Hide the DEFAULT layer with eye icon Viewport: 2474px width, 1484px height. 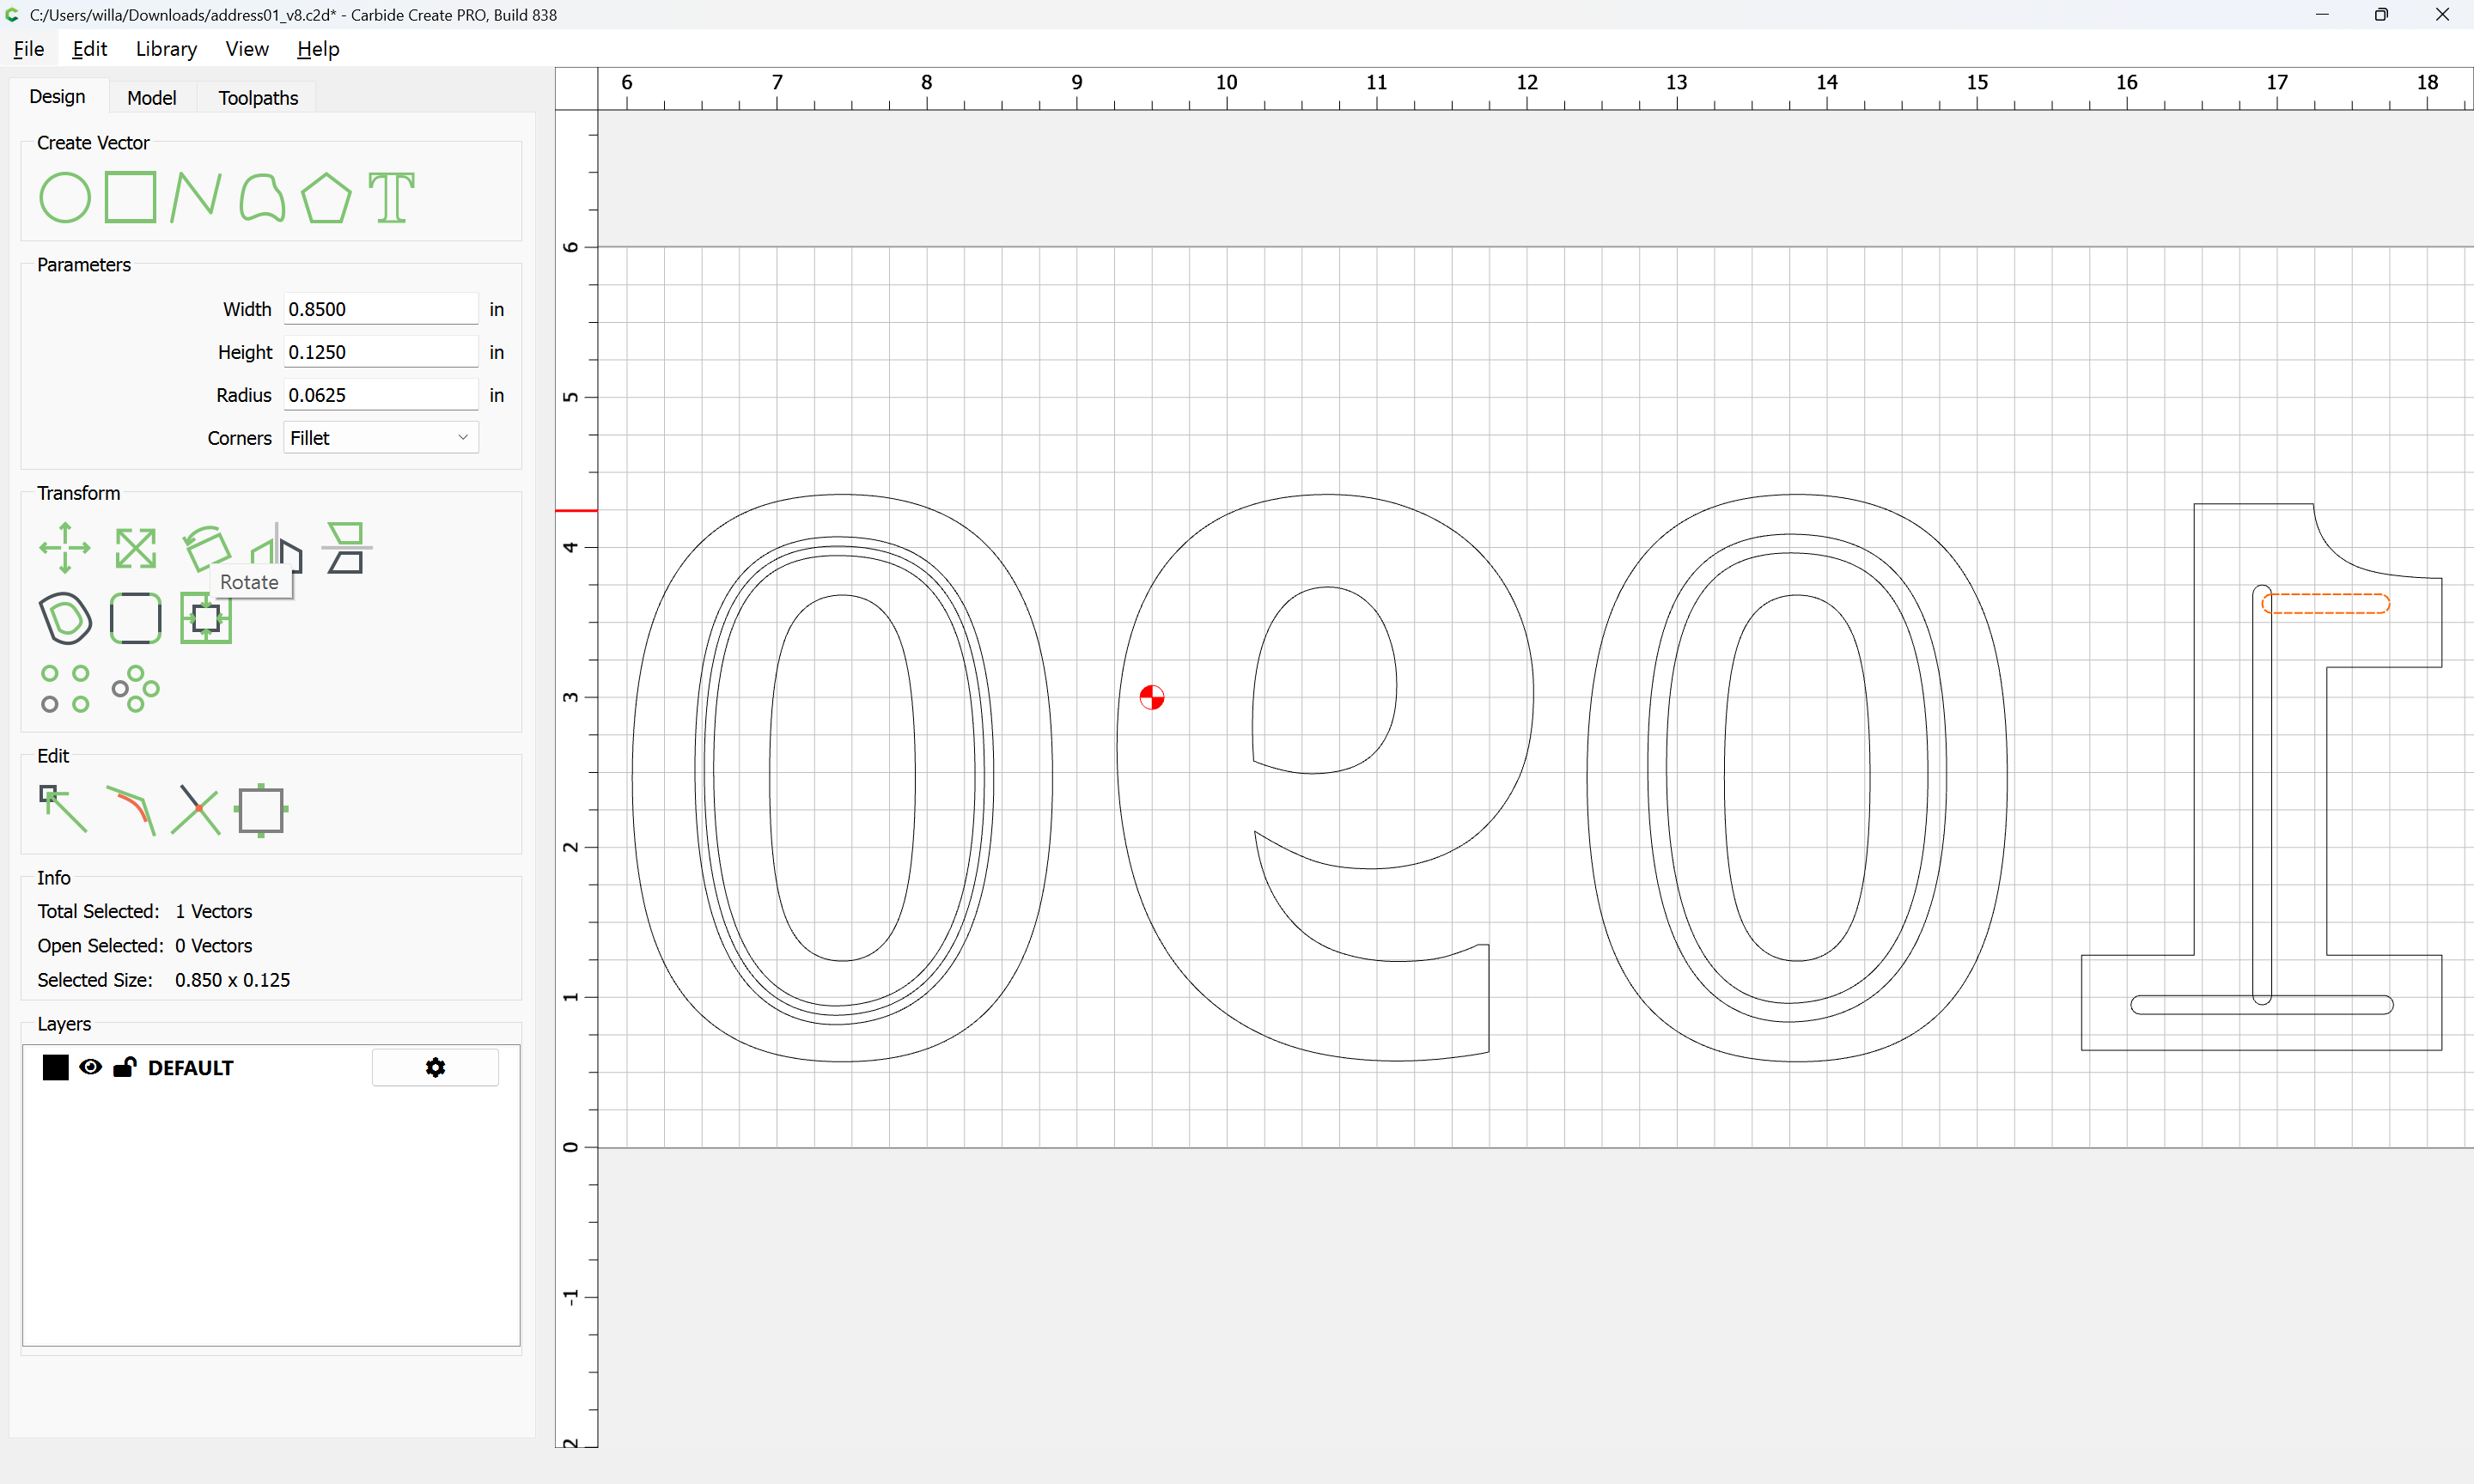90,1067
